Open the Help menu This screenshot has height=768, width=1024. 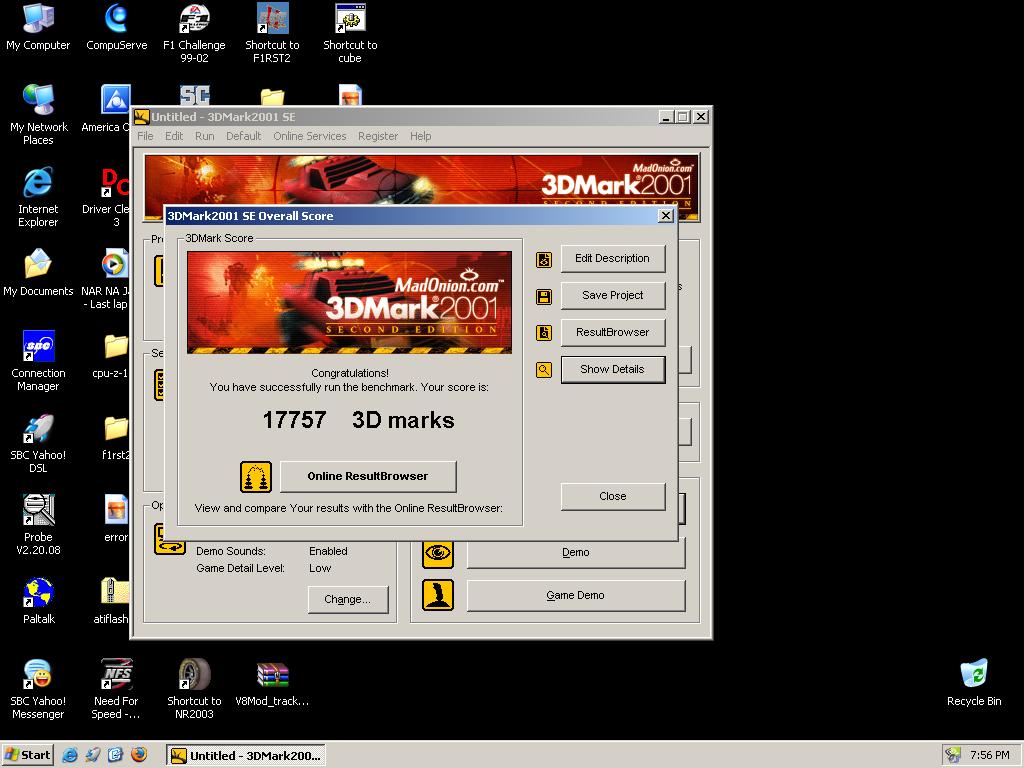(x=420, y=136)
